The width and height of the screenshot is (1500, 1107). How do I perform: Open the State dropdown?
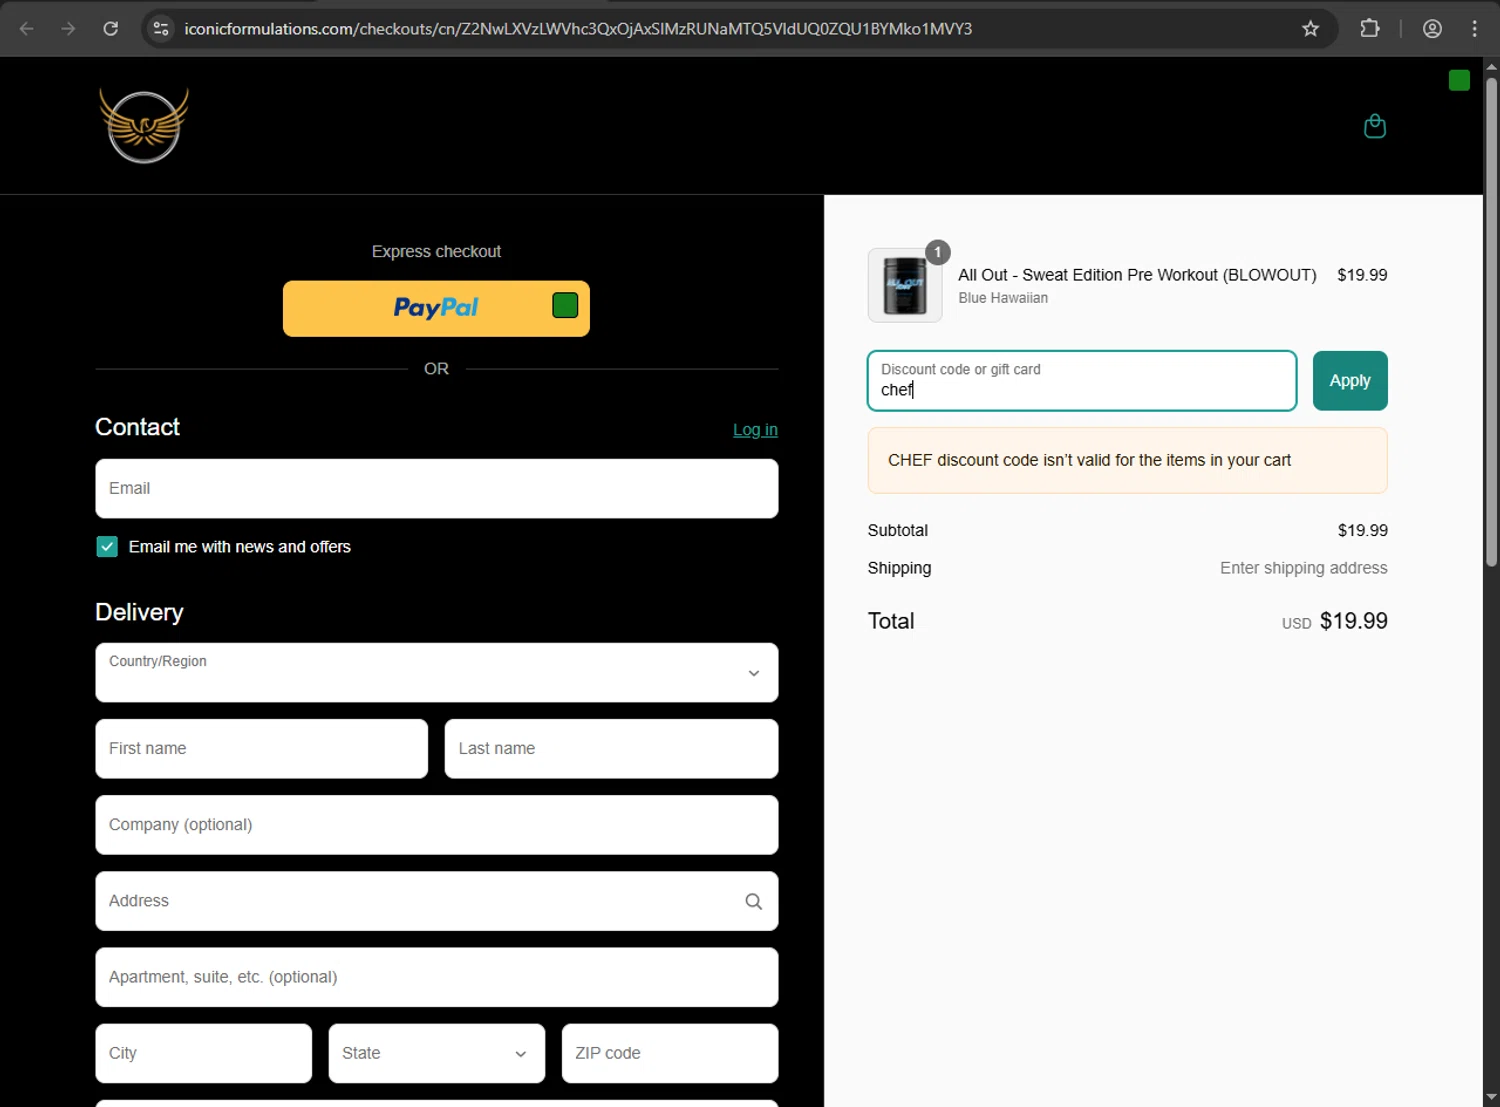click(x=437, y=1053)
